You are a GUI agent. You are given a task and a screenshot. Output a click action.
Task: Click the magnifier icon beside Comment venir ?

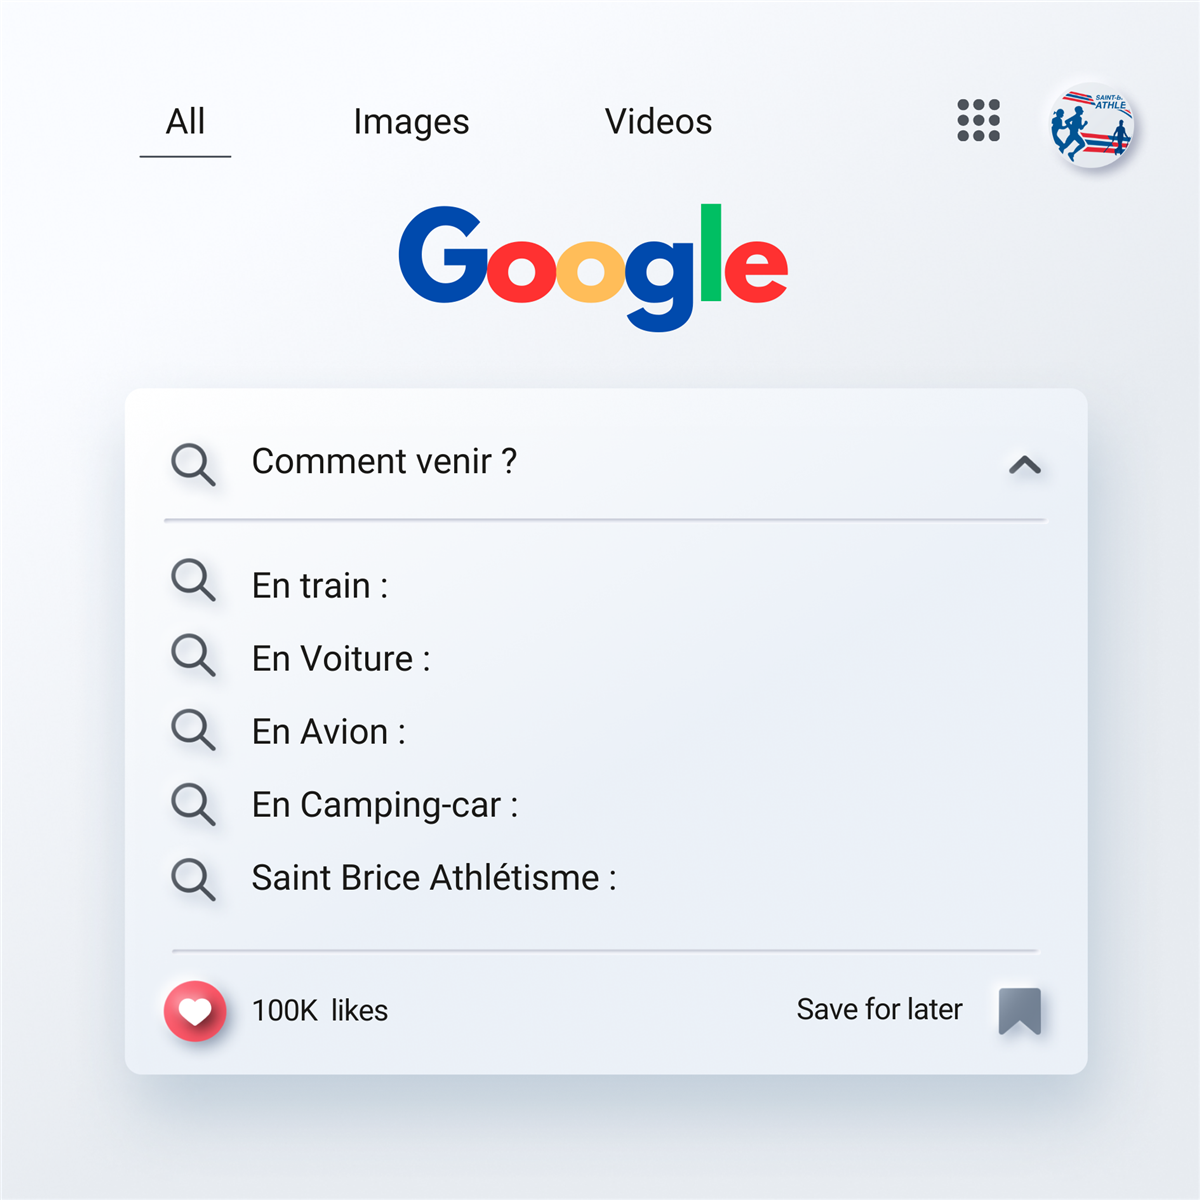tap(193, 465)
